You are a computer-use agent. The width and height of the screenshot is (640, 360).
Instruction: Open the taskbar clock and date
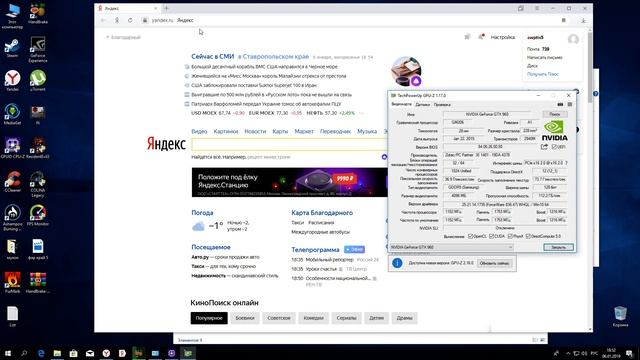click(x=611, y=353)
